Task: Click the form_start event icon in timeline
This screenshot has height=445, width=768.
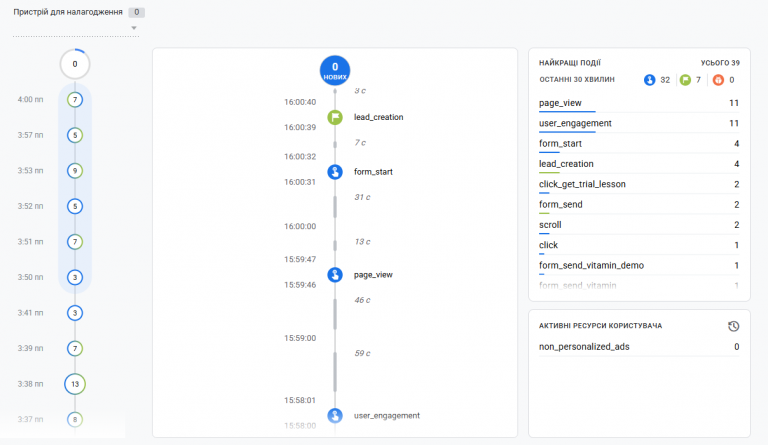Action: click(x=335, y=172)
